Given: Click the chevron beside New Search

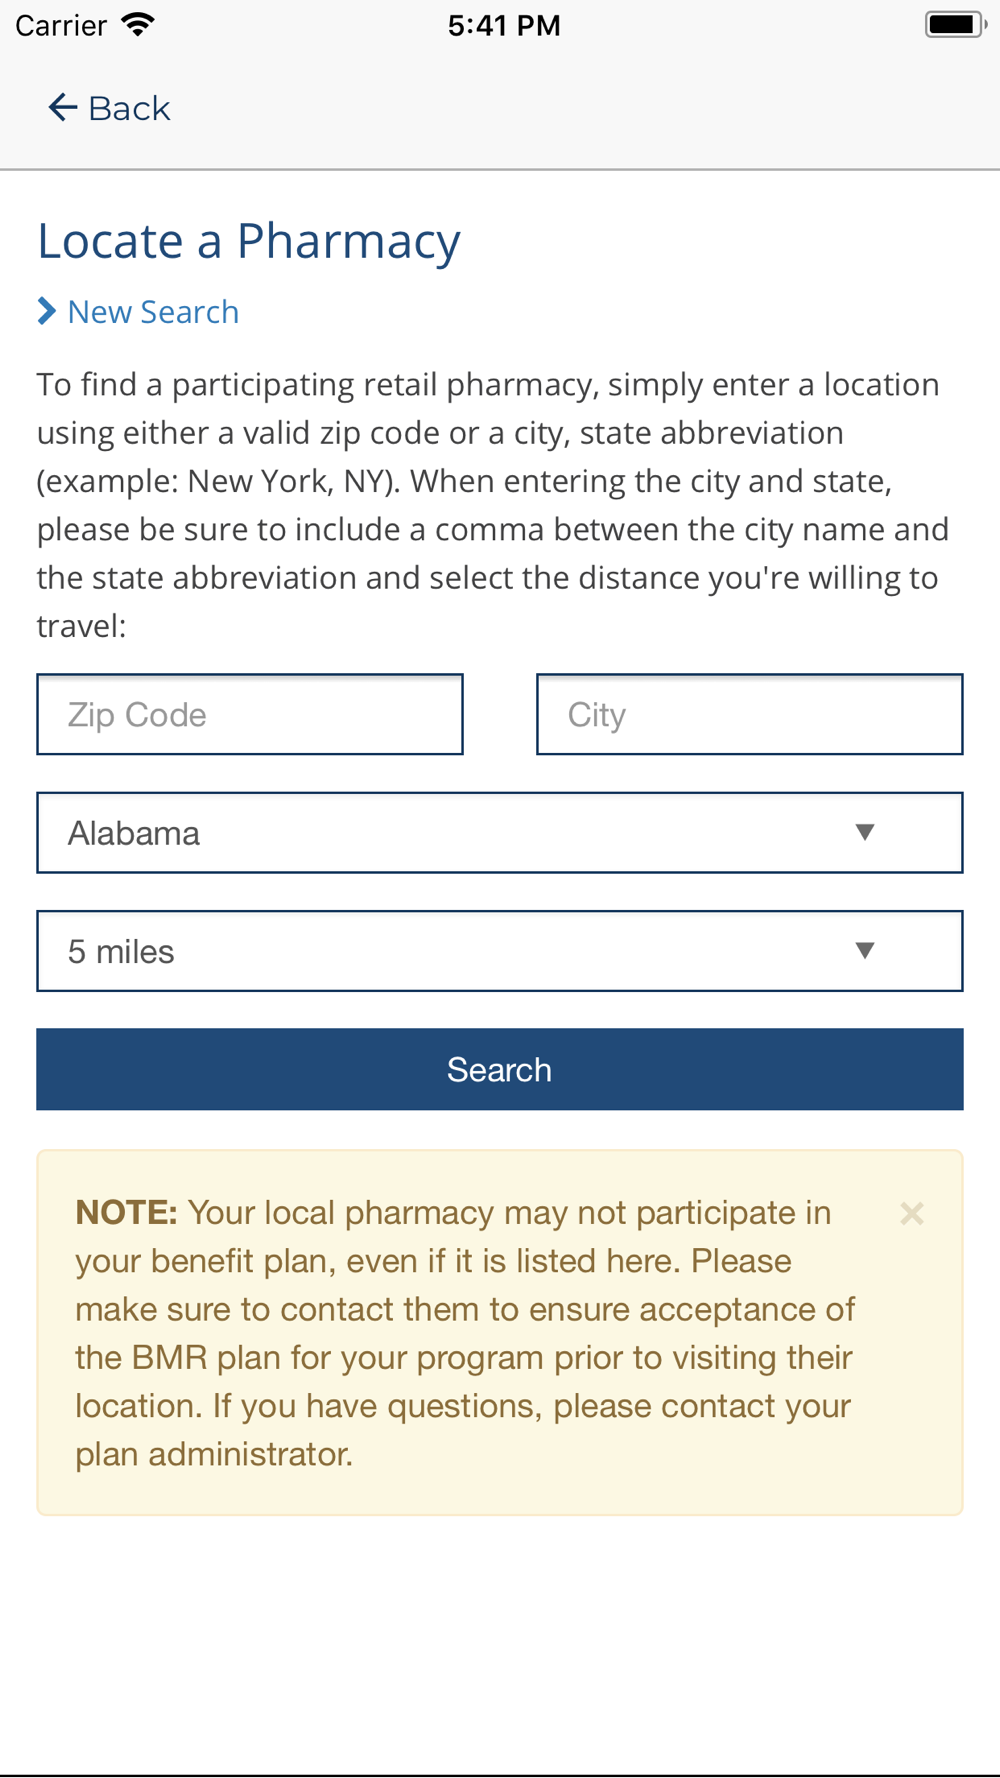Looking at the screenshot, I should 46,311.
